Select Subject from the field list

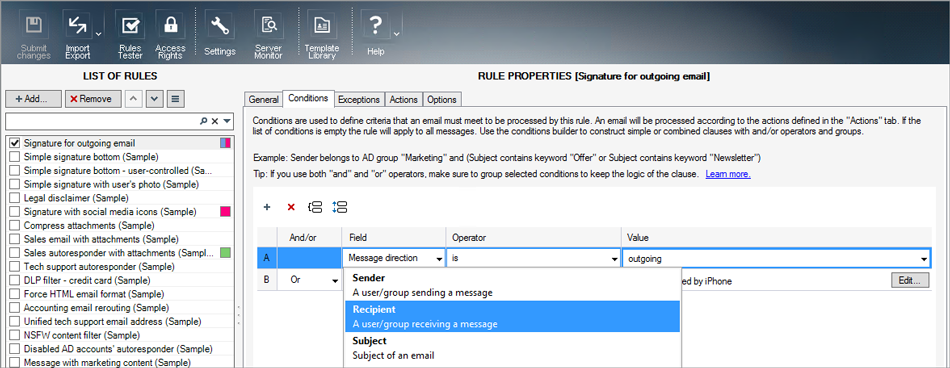point(512,348)
